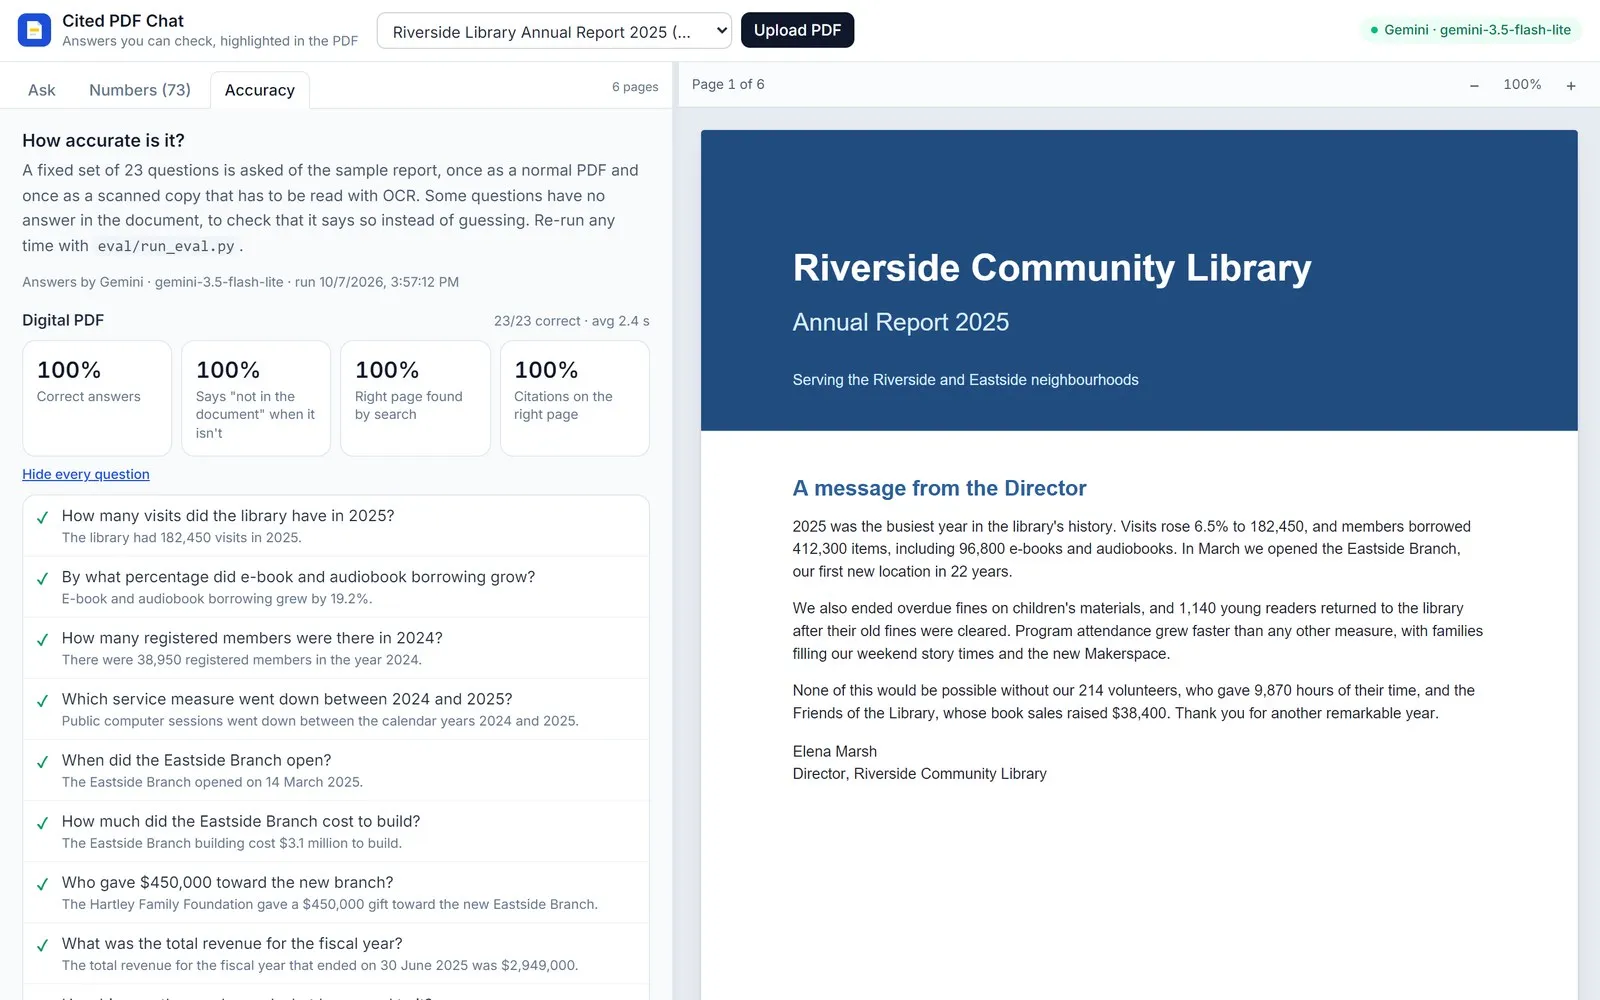Click the 23/23 correct summary text
This screenshot has width=1600, height=1000.
[571, 321]
